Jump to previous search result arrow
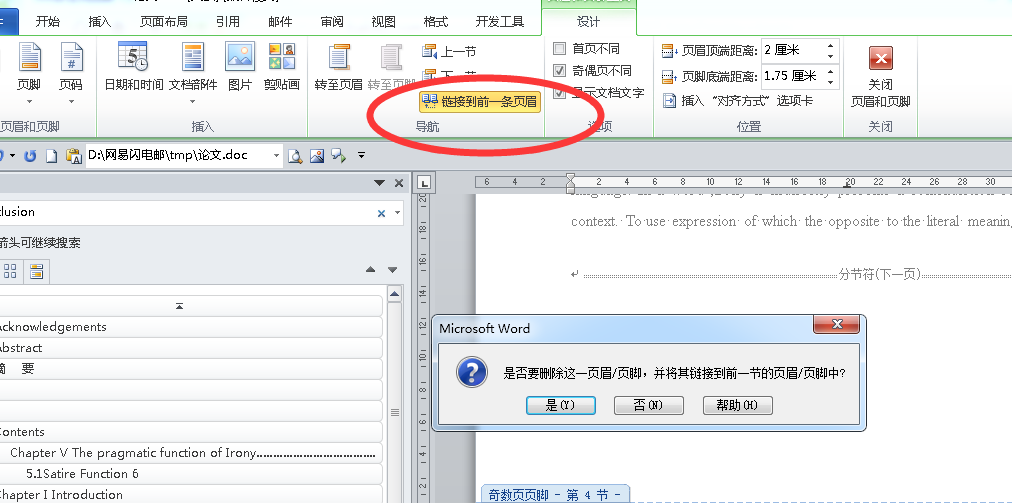Viewport: 1012px width, 503px height. click(370, 270)
